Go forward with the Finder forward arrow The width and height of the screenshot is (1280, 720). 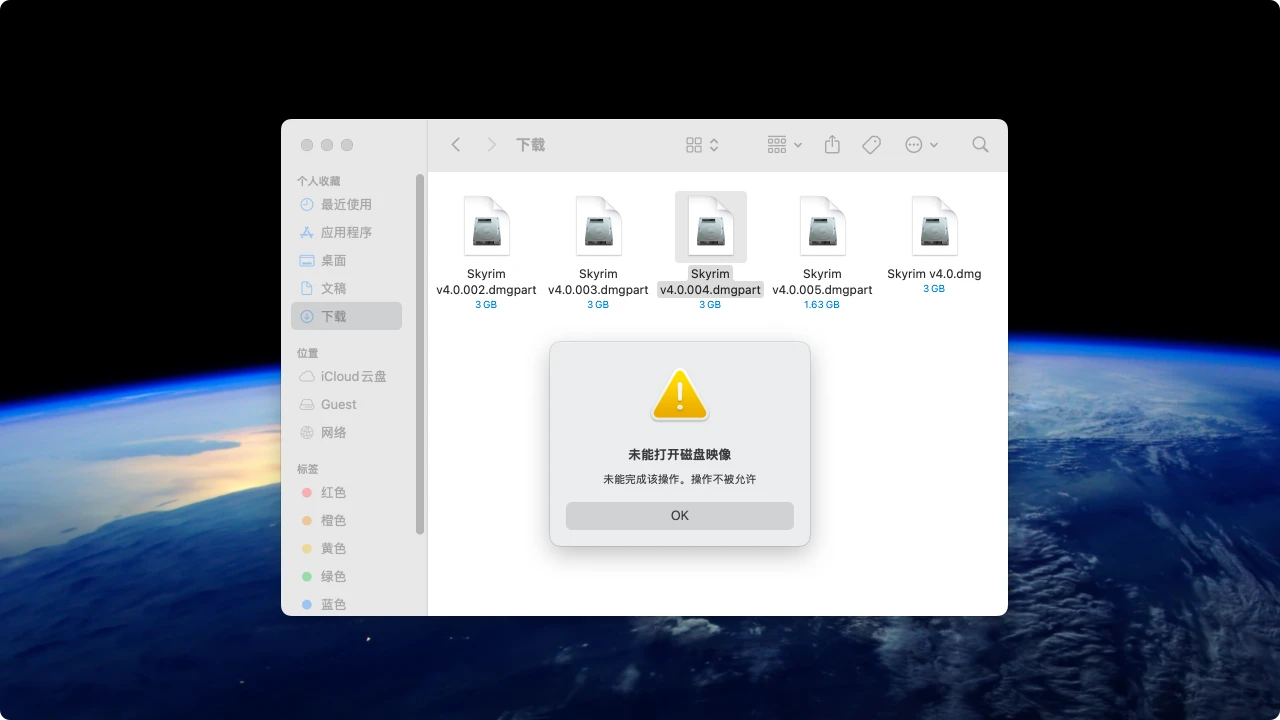(491, 145)
